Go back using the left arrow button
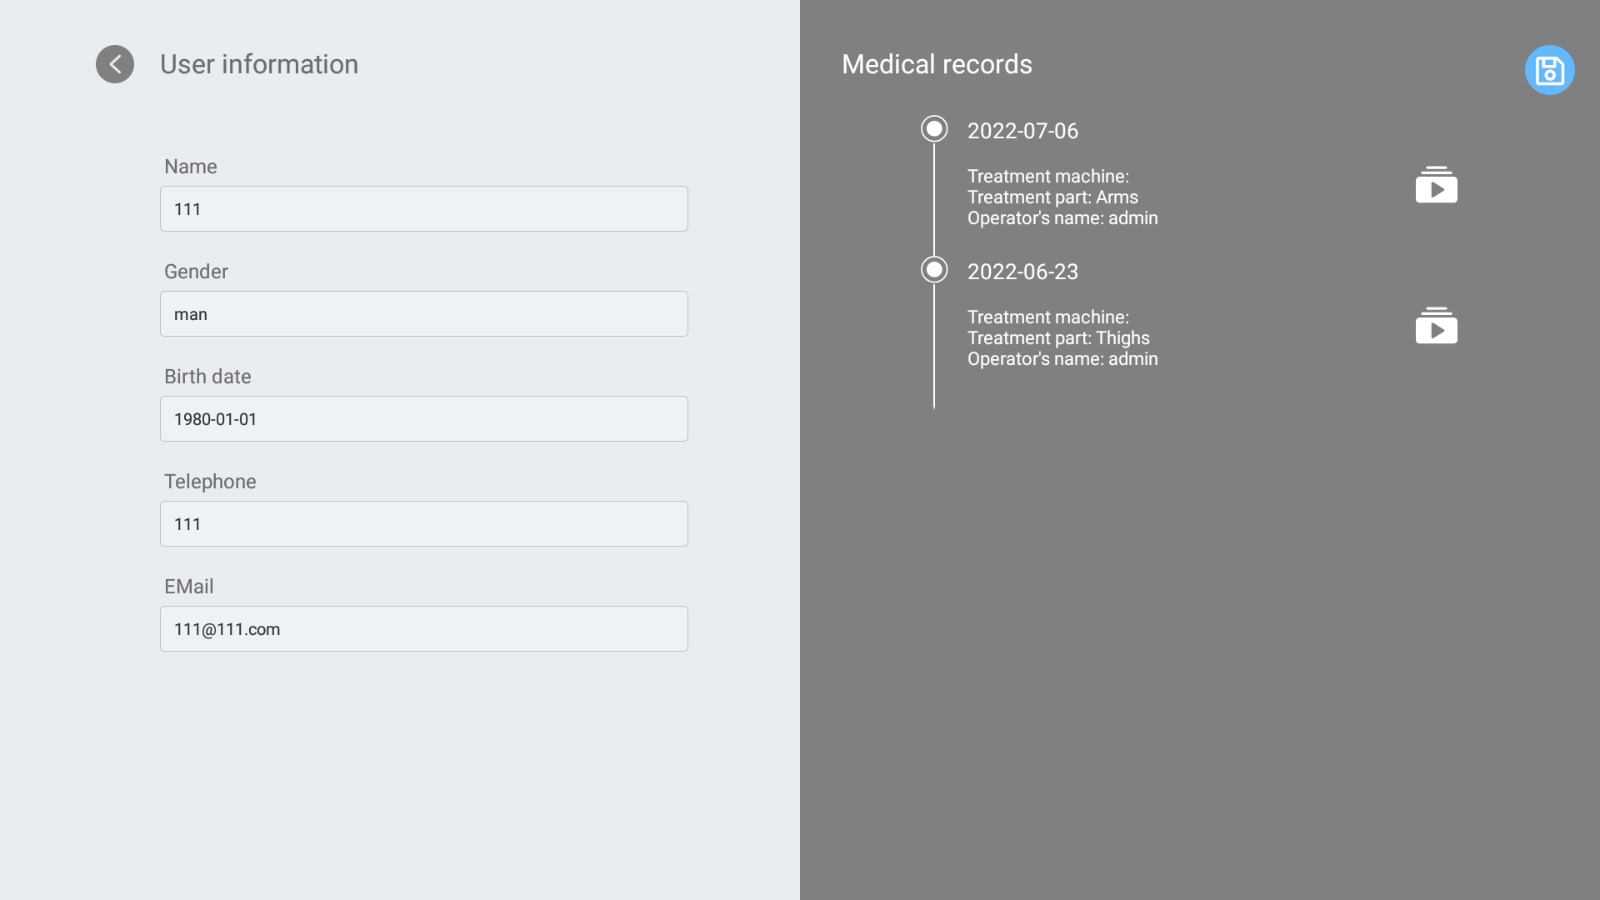Image resolution: width=1600 pixels, height=900 pixels. [115, 64]
